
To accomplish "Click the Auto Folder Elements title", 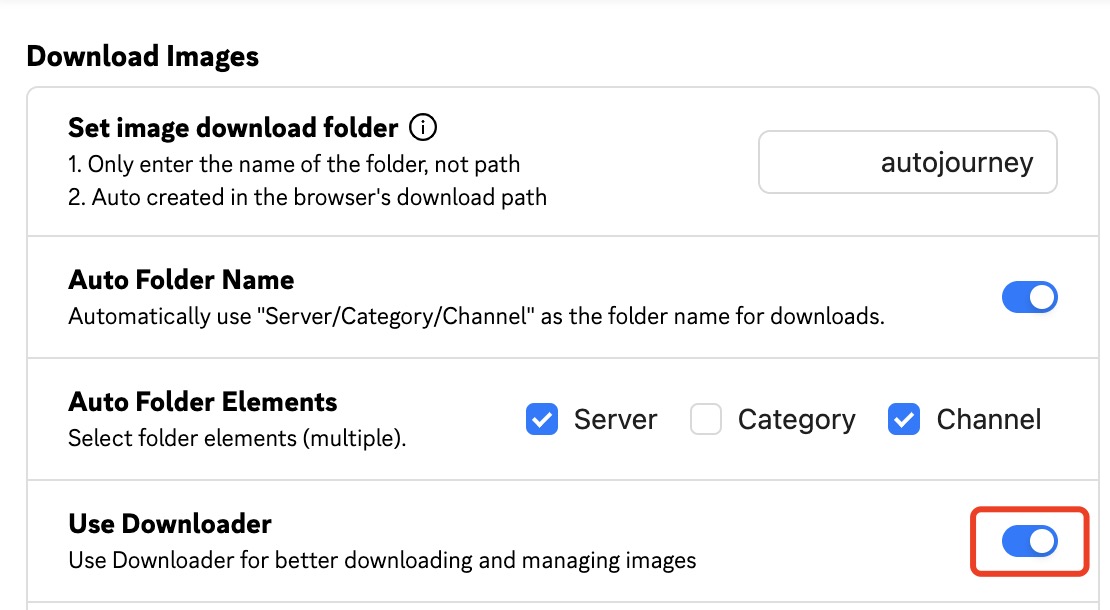I will click(x=203, y=402).
